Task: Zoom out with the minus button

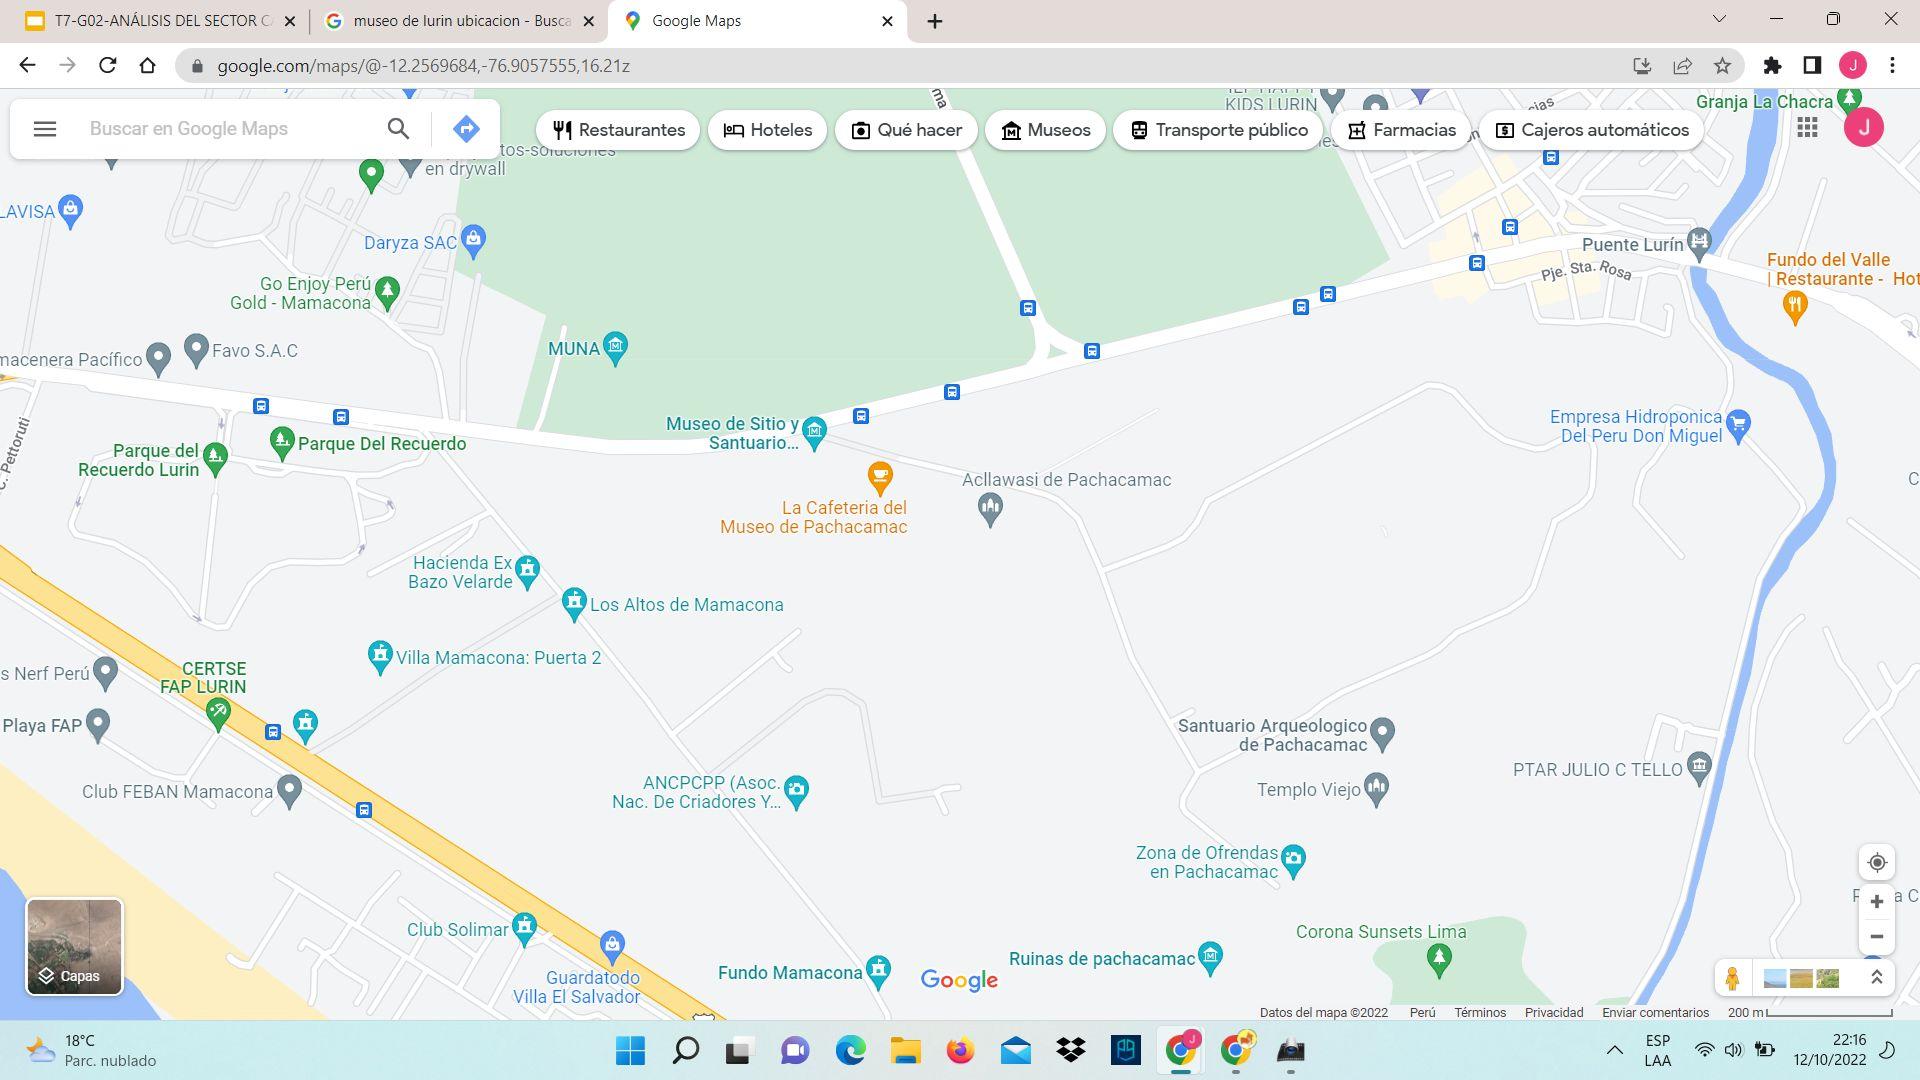Action: click(x=1877, y=937)
